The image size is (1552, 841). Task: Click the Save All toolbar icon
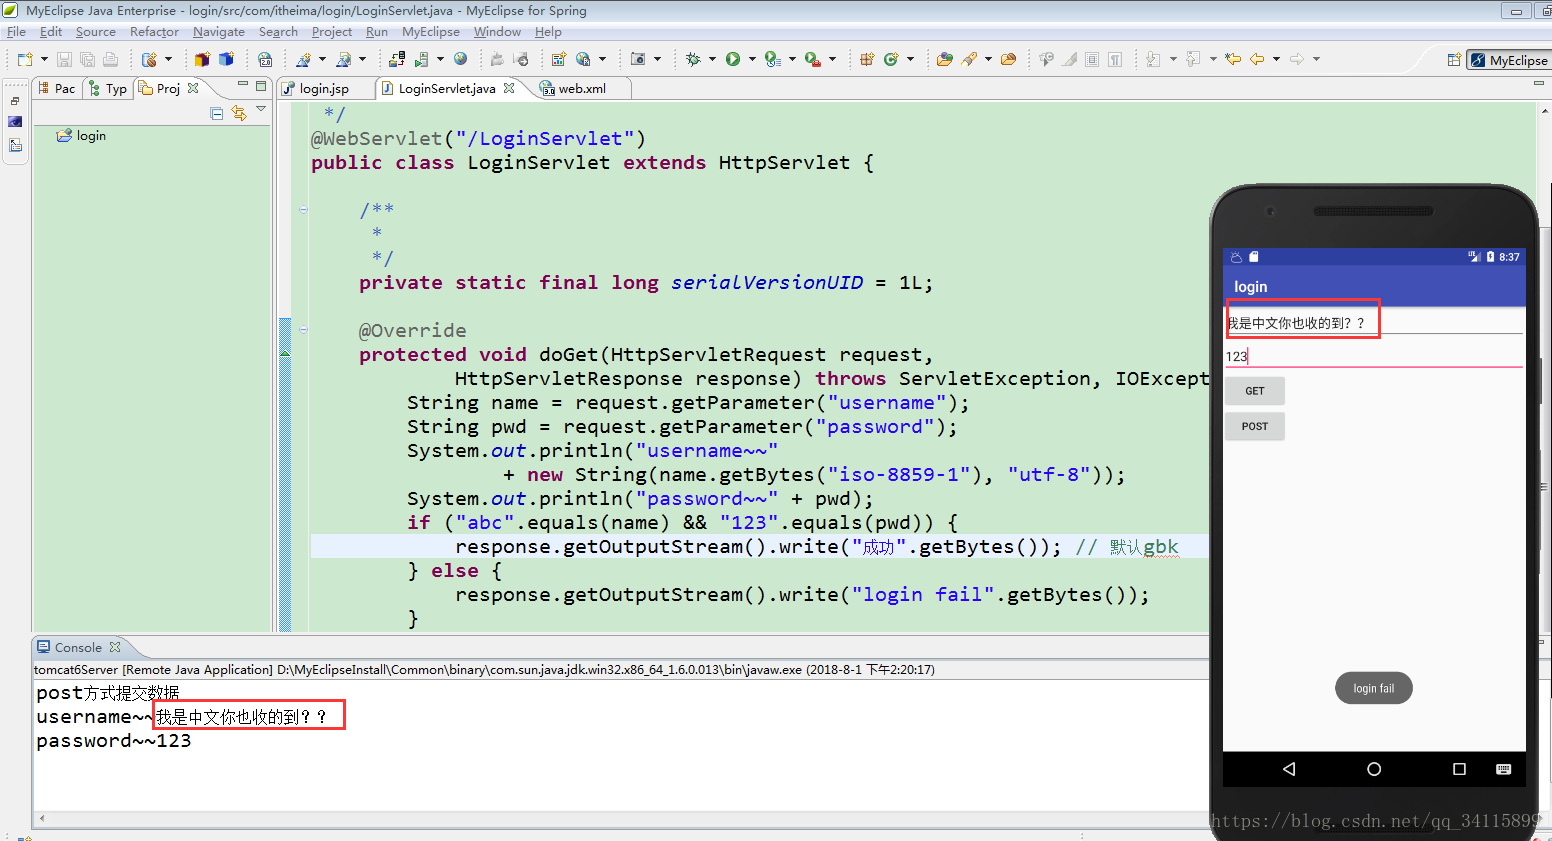(87, 60)
